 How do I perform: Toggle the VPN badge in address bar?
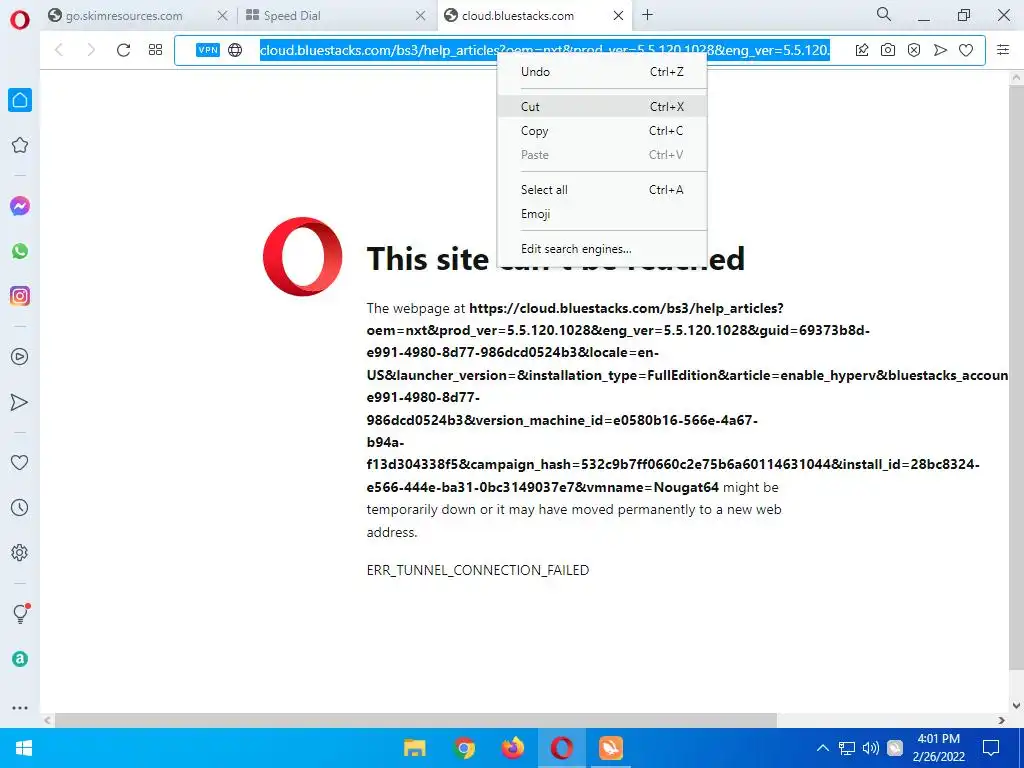click(208, 50)
